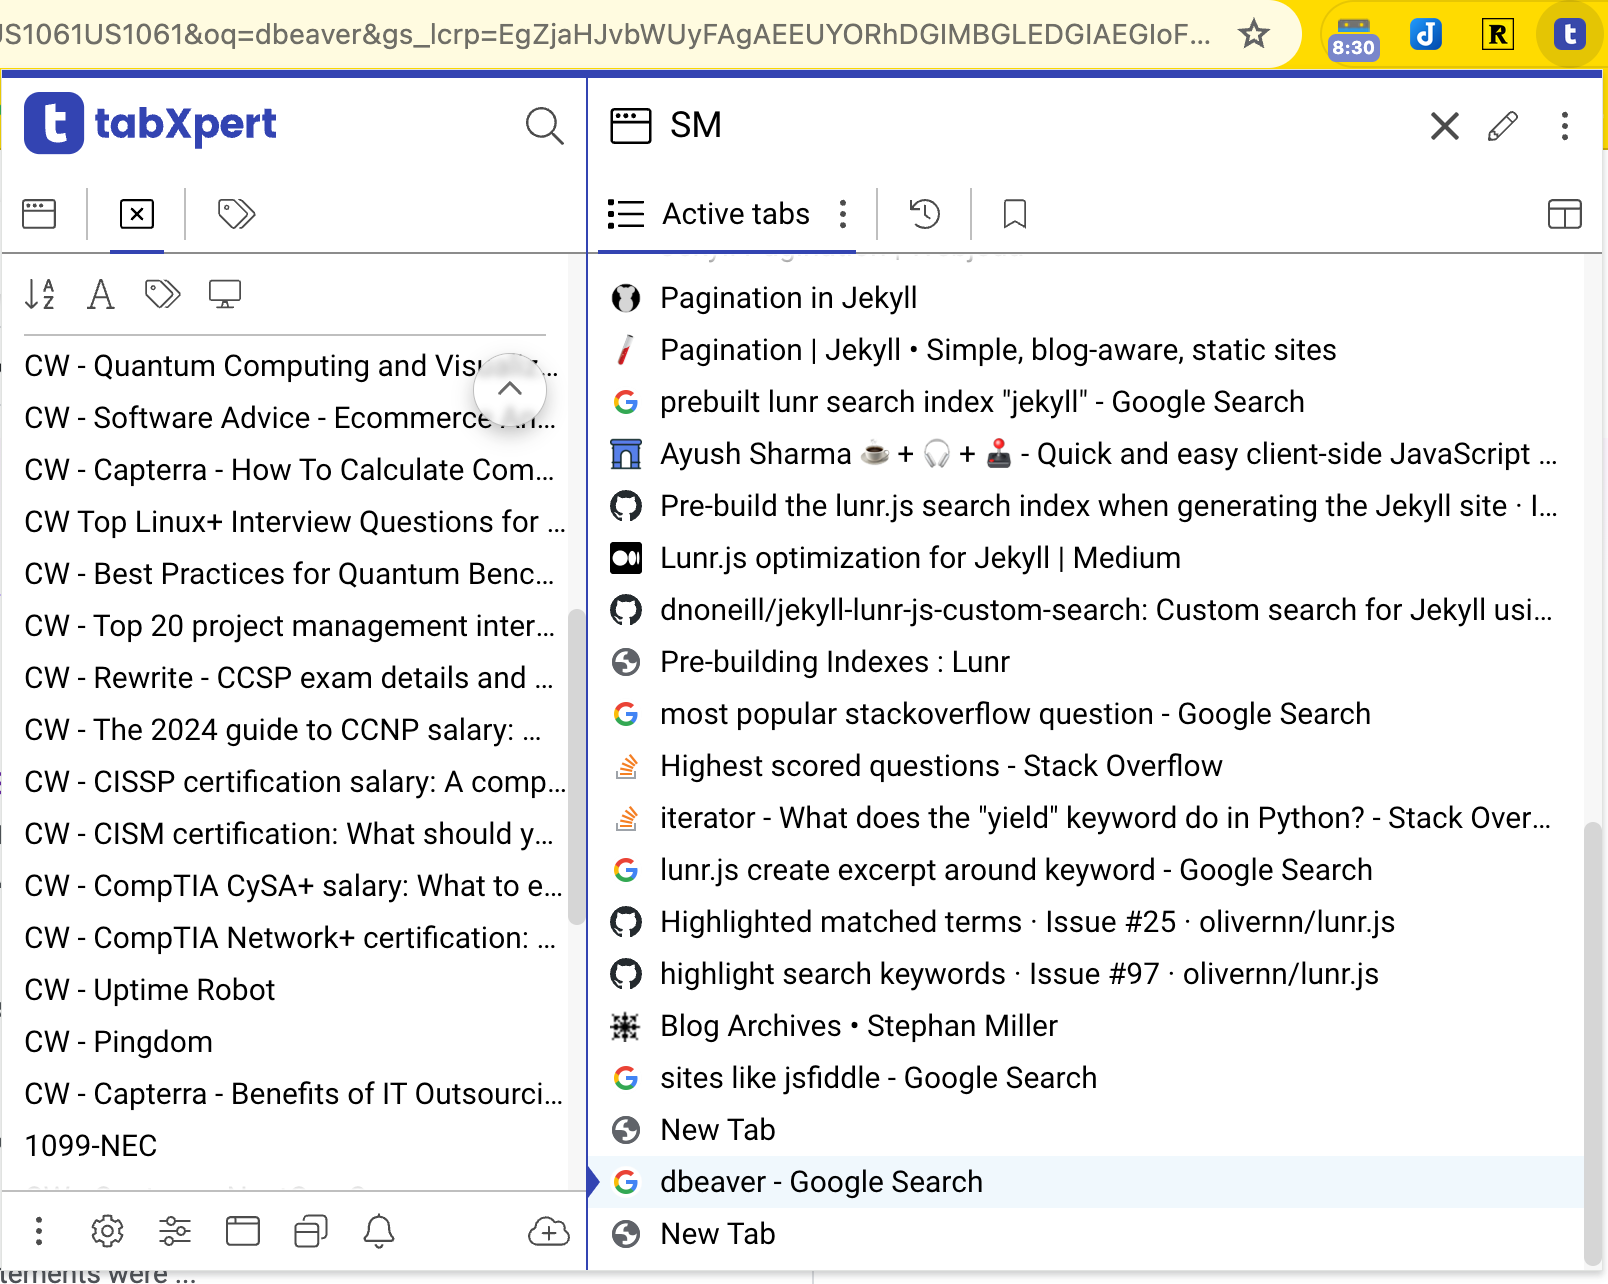Bookmark page with star in address bar

point(1253,35)
